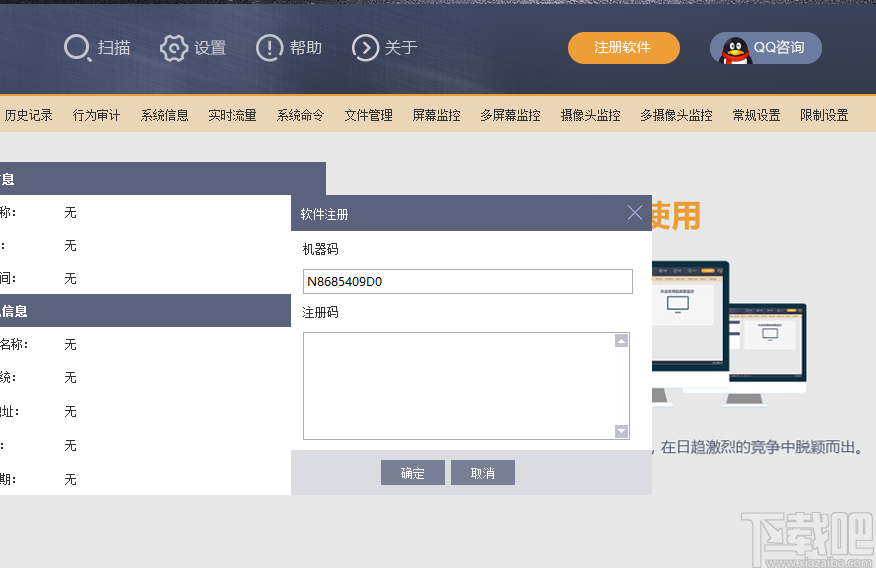Viewport: 876px width, 568px height.
Task: Close the 软件注册 dialog
Action: (x=635, y=212)
